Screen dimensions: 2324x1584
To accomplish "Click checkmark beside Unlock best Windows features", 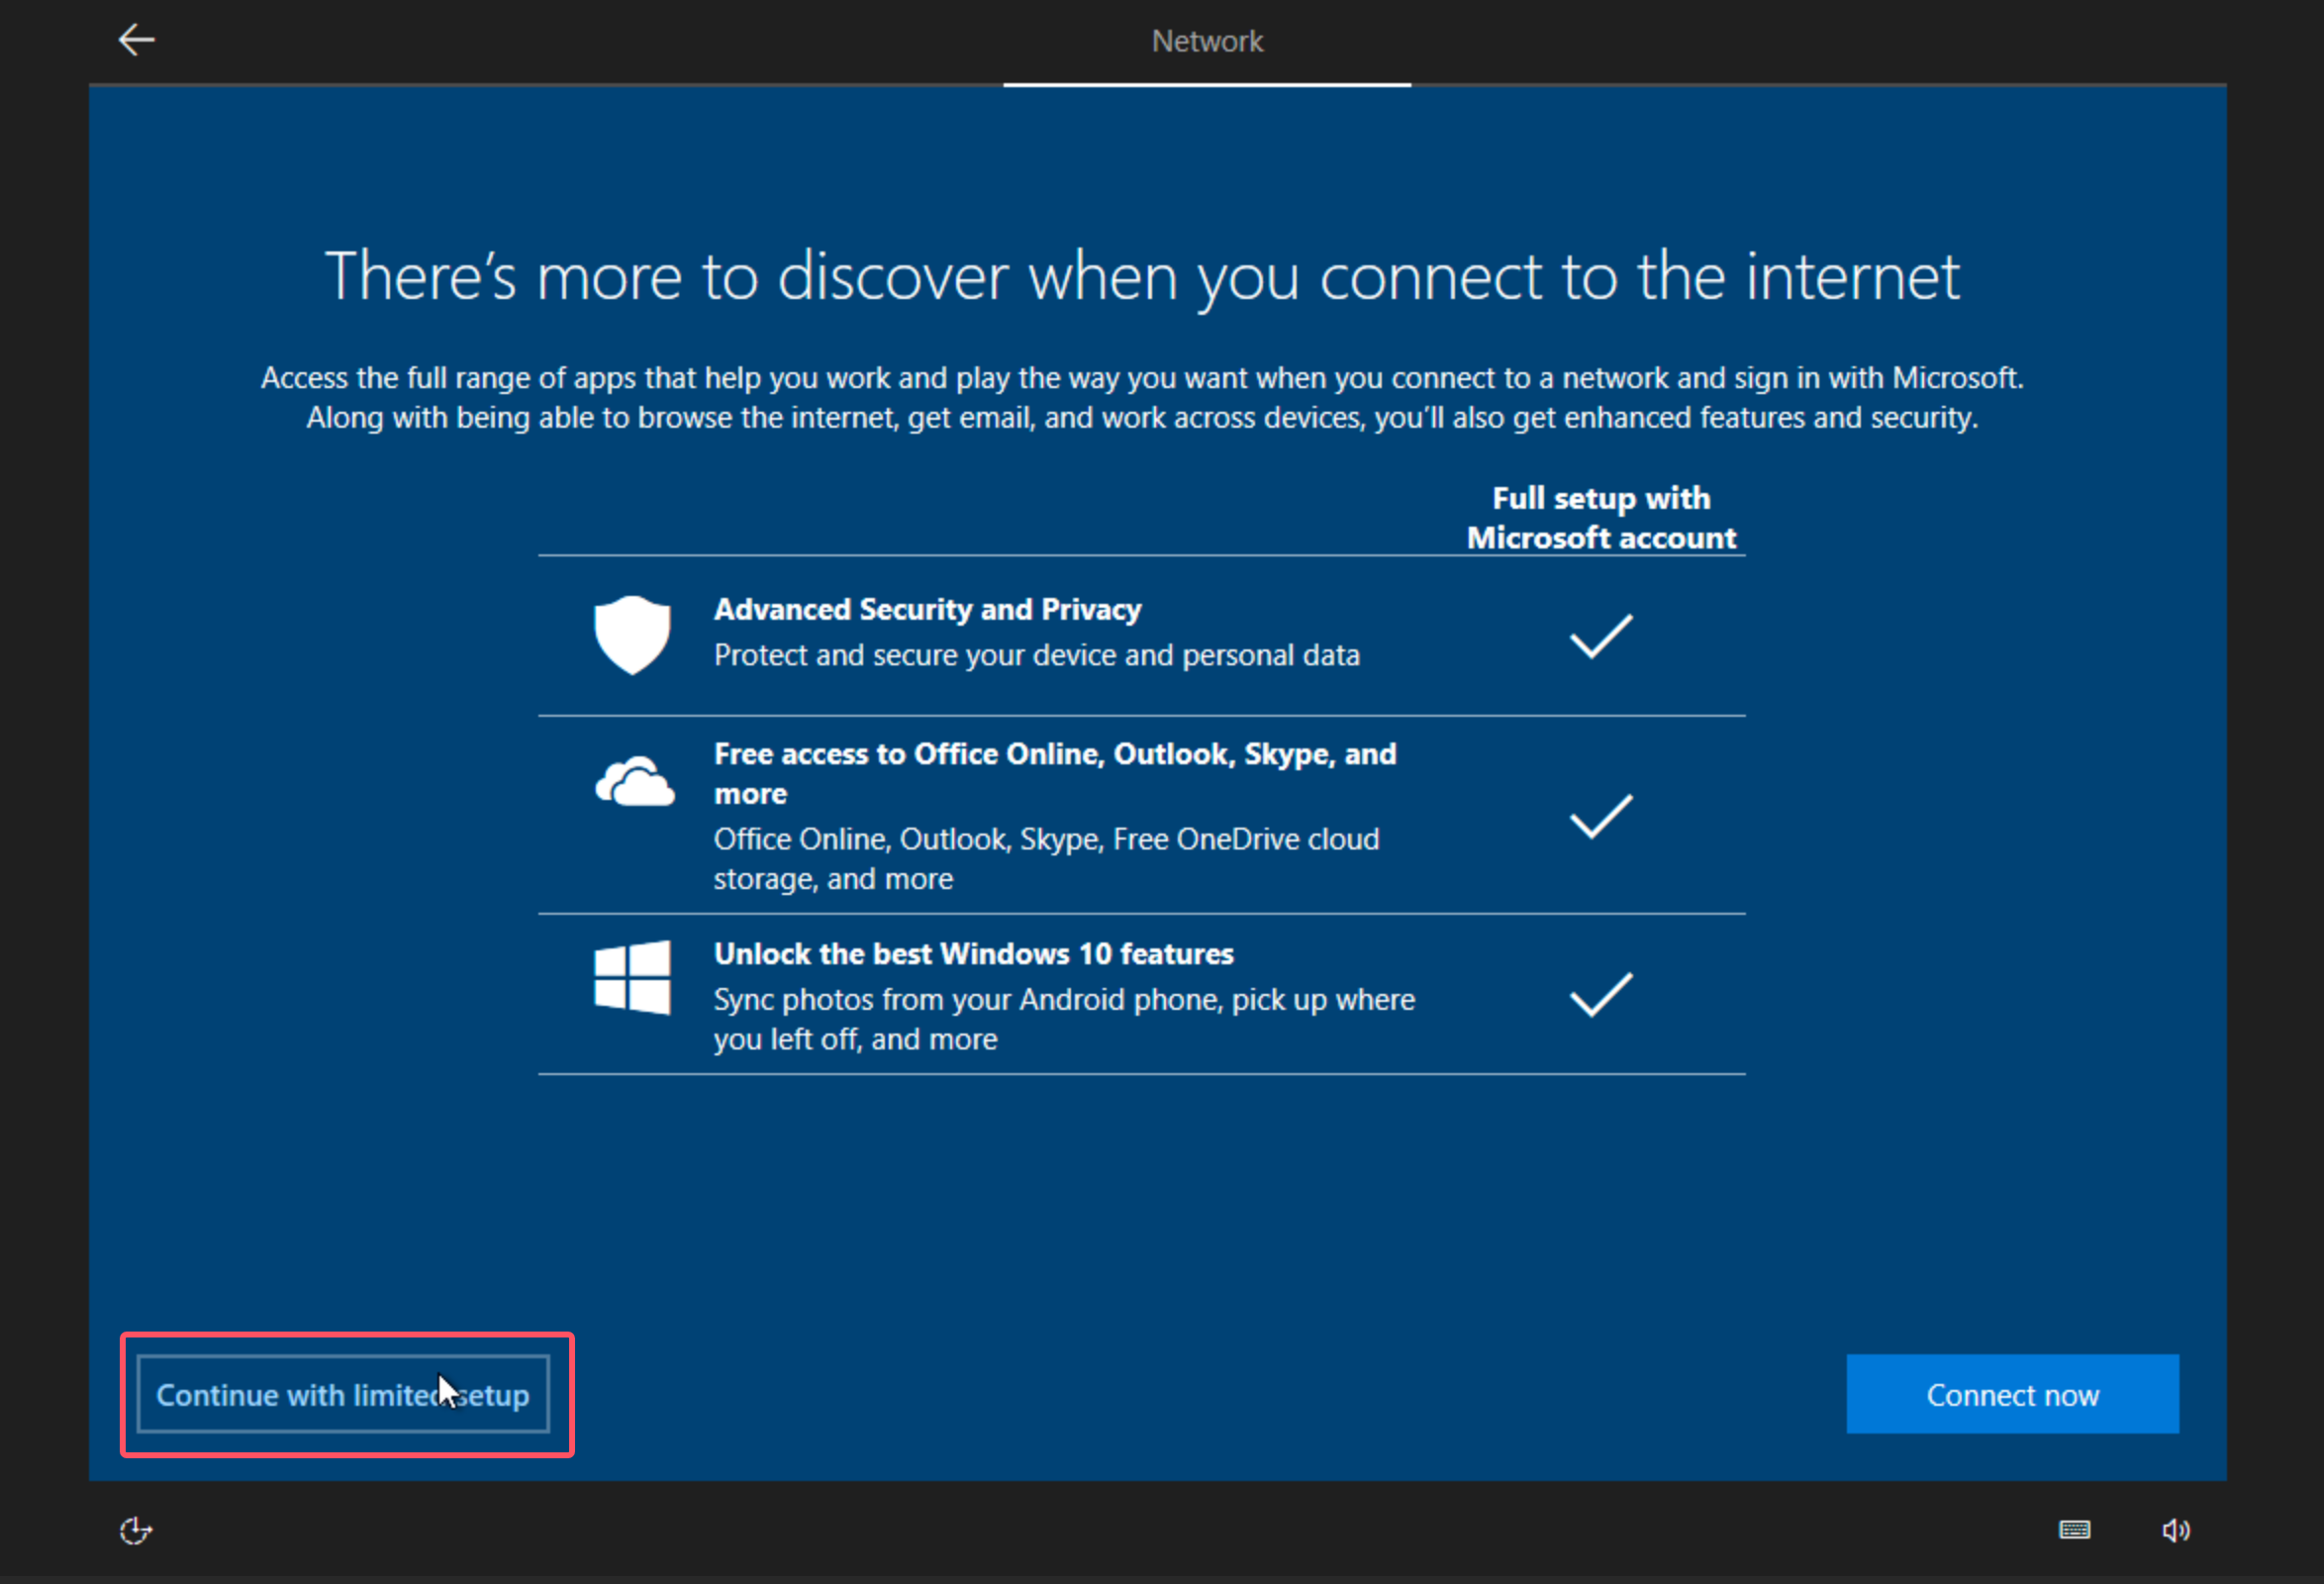I will 1600,994.
